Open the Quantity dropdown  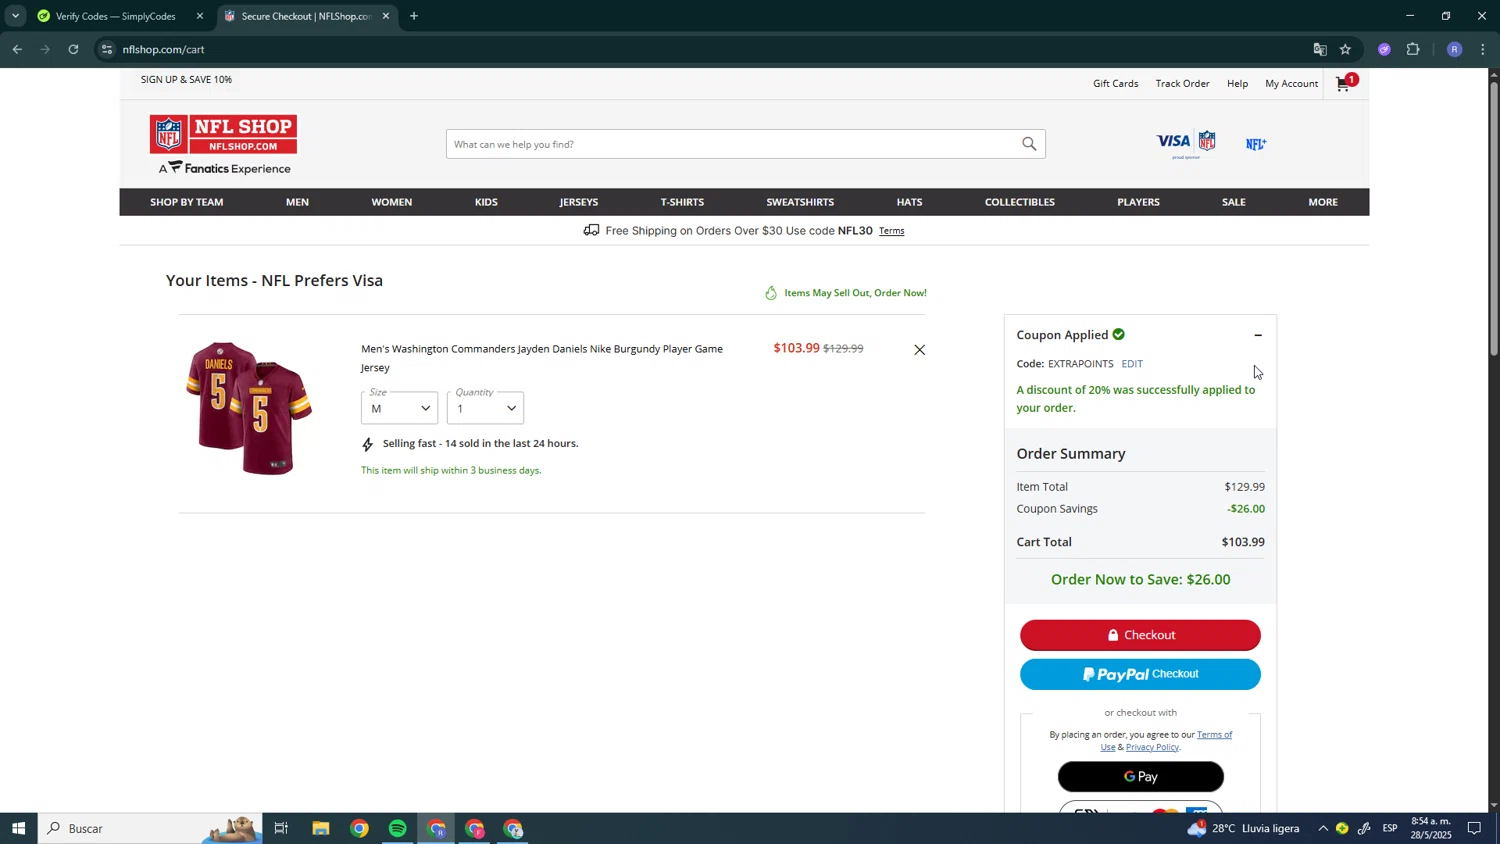485,407
